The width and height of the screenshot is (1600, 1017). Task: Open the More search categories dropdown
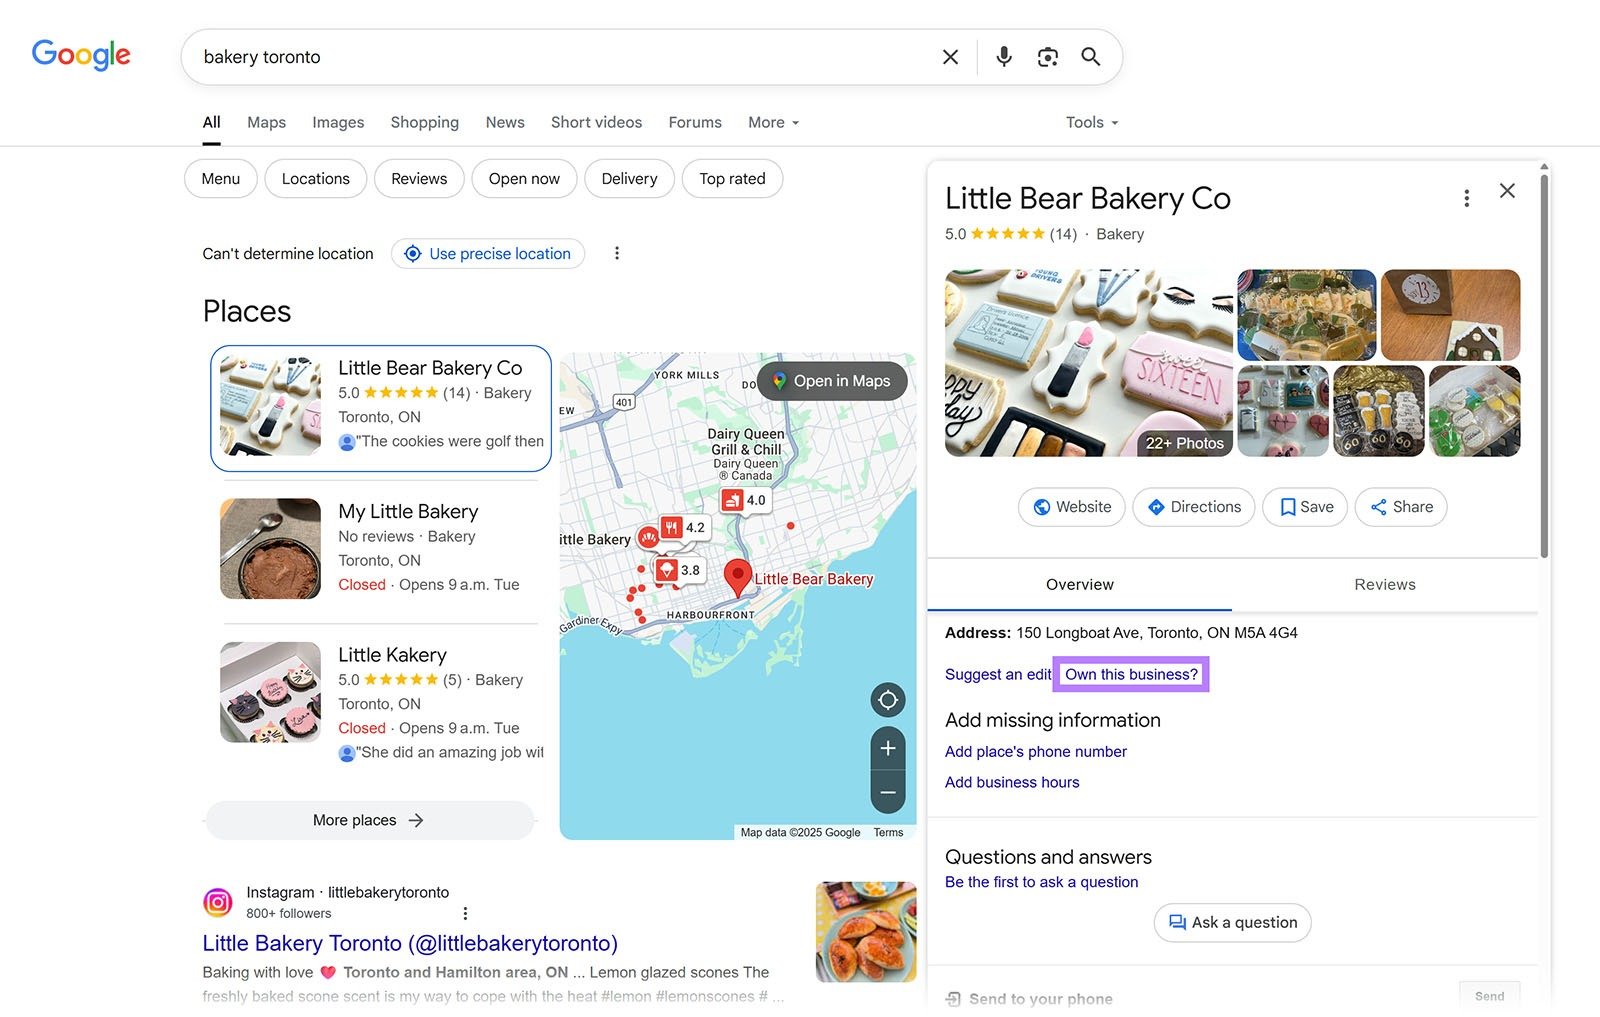(x=772, y=122)
